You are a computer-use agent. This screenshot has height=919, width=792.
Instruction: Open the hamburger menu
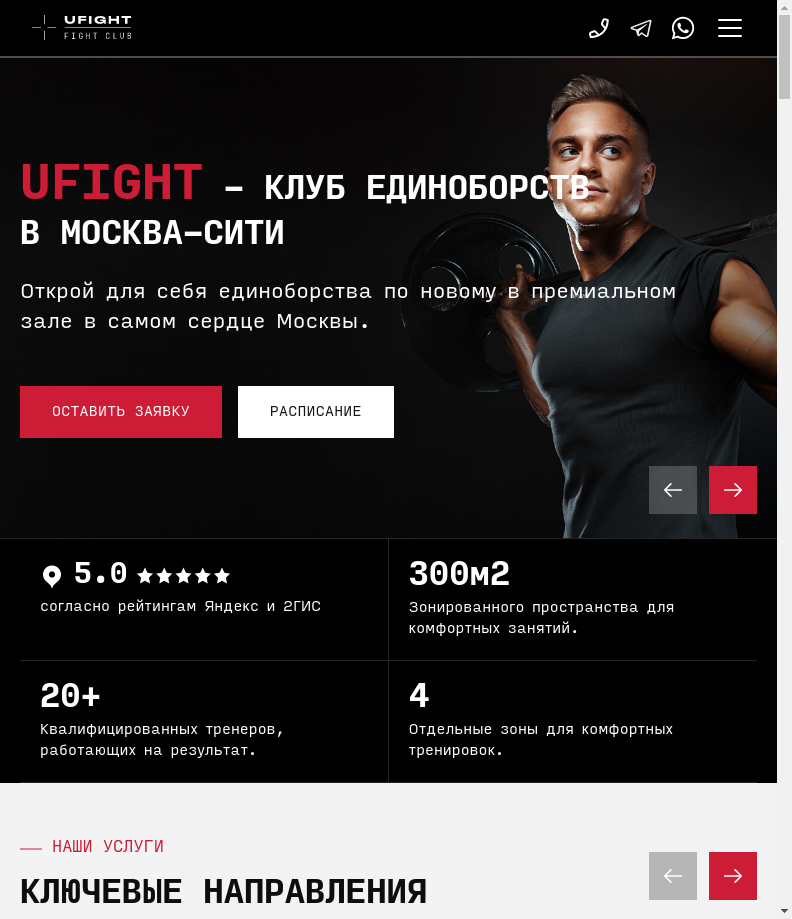(730, 28)
